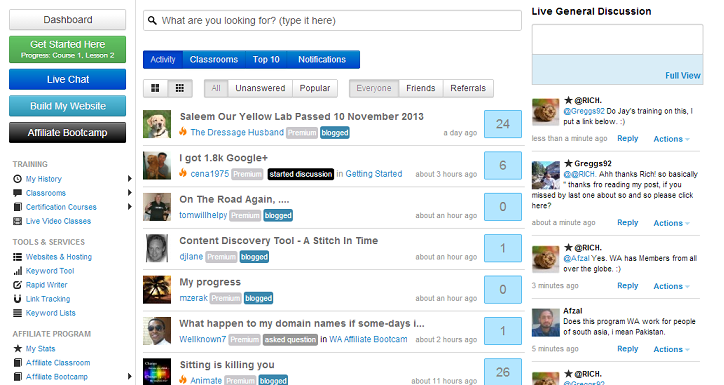Click the 24 comment count box
Viewport: 724px width, 385px height.
click(x=503, y=124)
